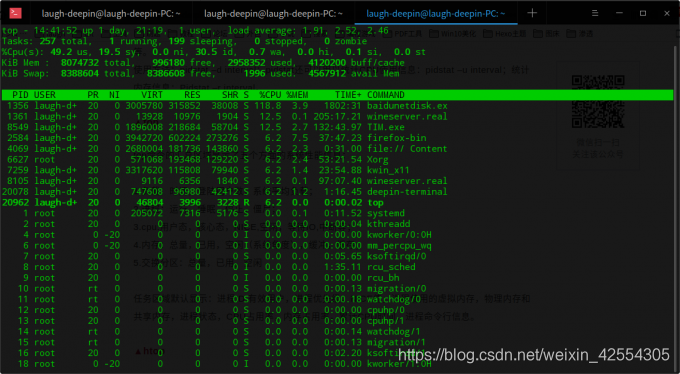Select the migration/1 process row
The image size is (680, 374).
337,342
